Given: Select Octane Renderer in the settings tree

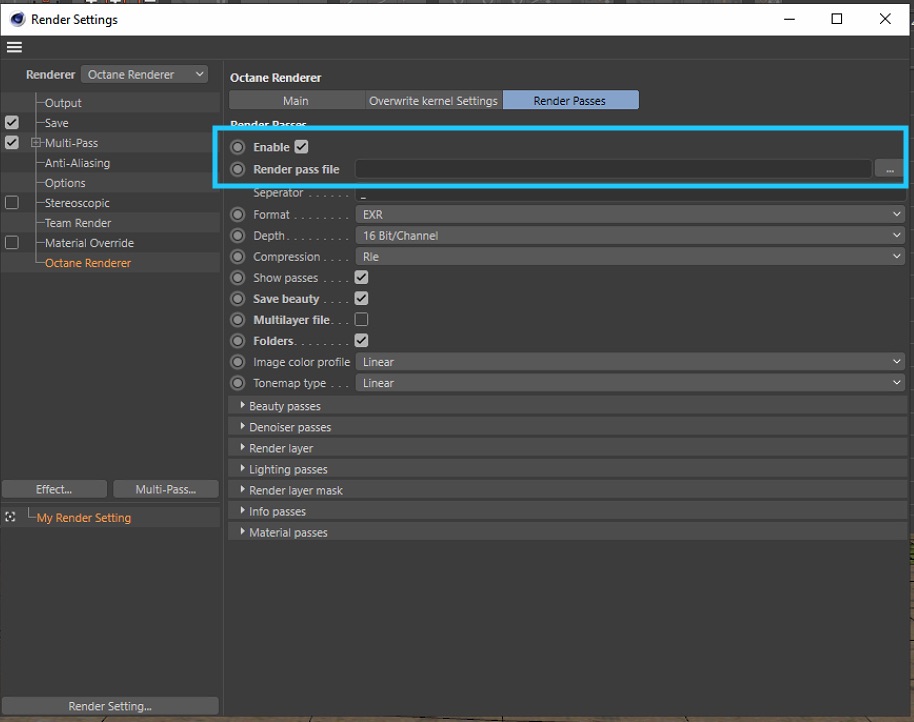Looking at the screenshot, I should (x=88, y=263).
